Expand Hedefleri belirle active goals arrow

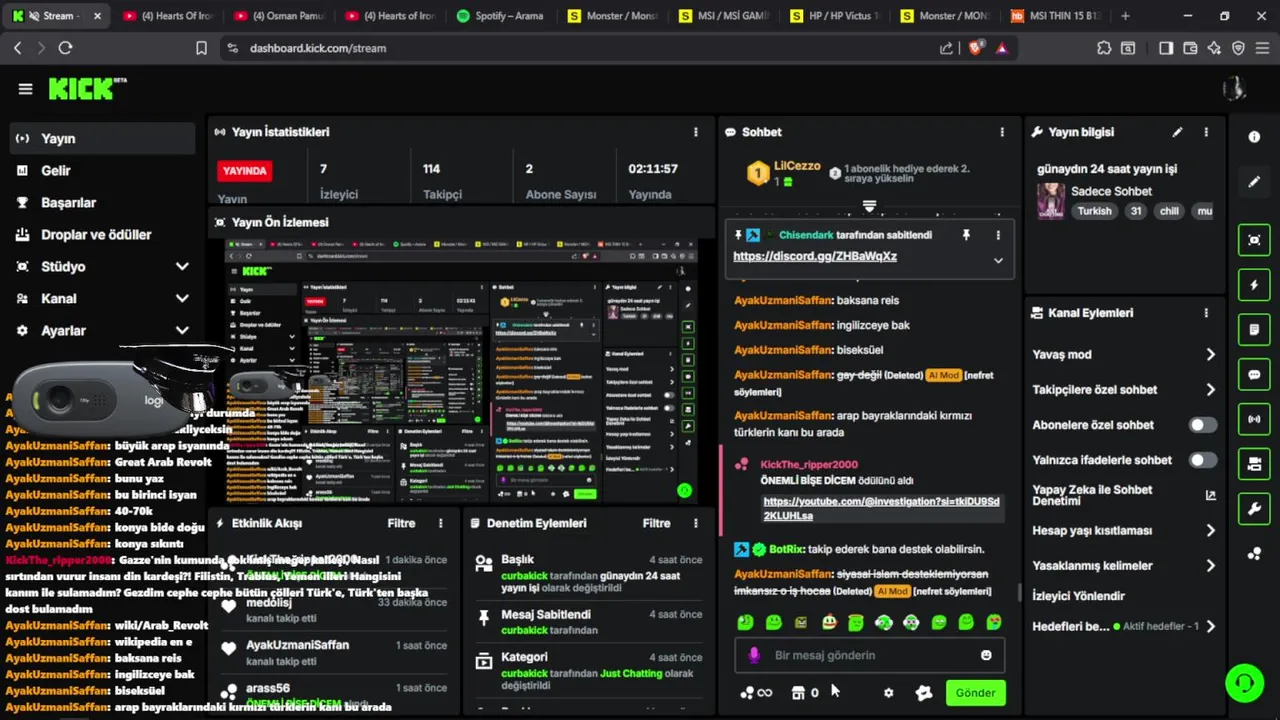[1210, 627]
